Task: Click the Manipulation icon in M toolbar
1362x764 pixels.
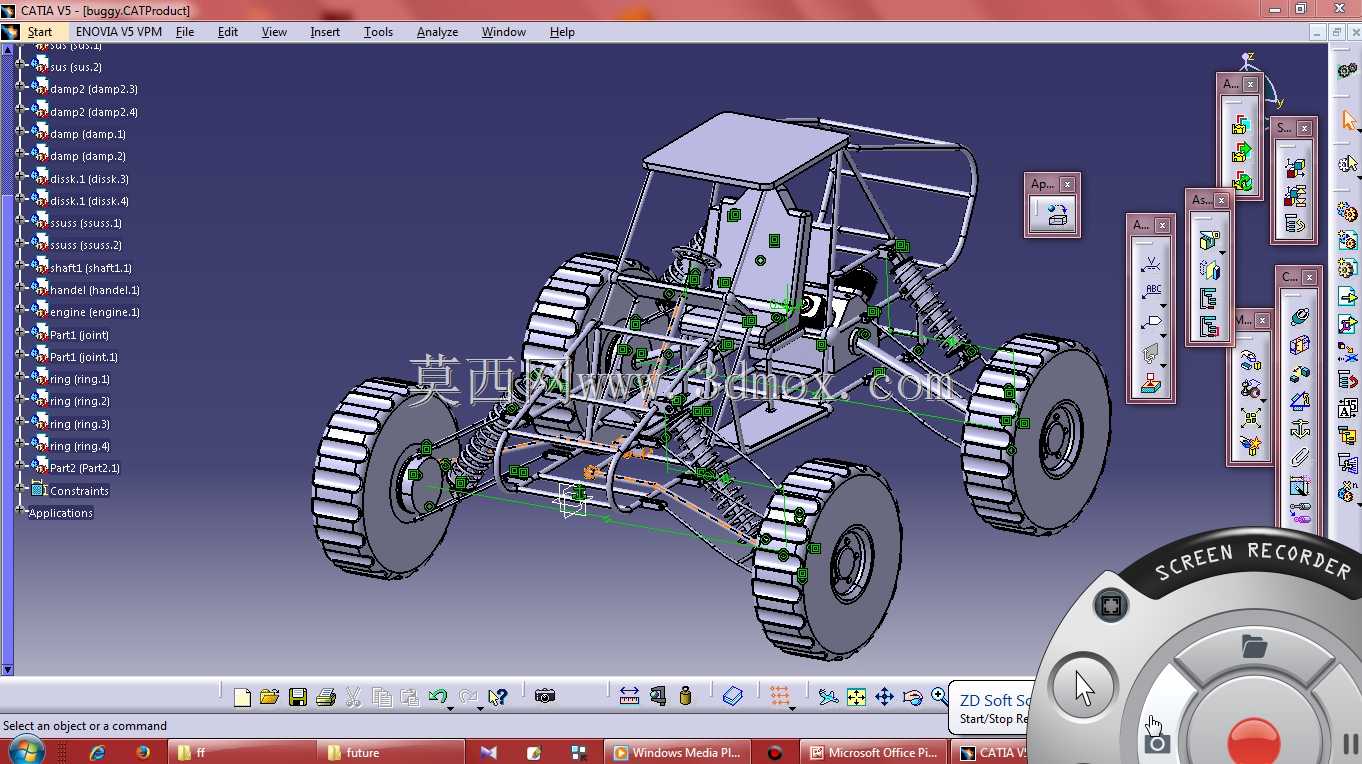Action: coord(1250,361)
